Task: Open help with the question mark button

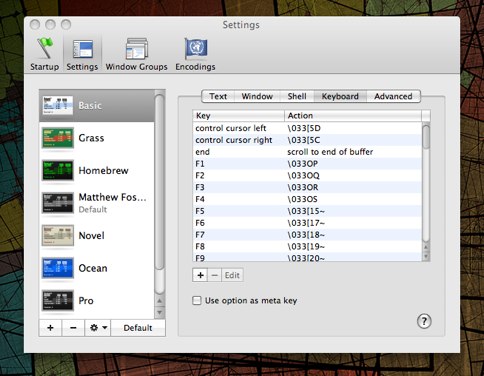Action: tap(424, 321)
